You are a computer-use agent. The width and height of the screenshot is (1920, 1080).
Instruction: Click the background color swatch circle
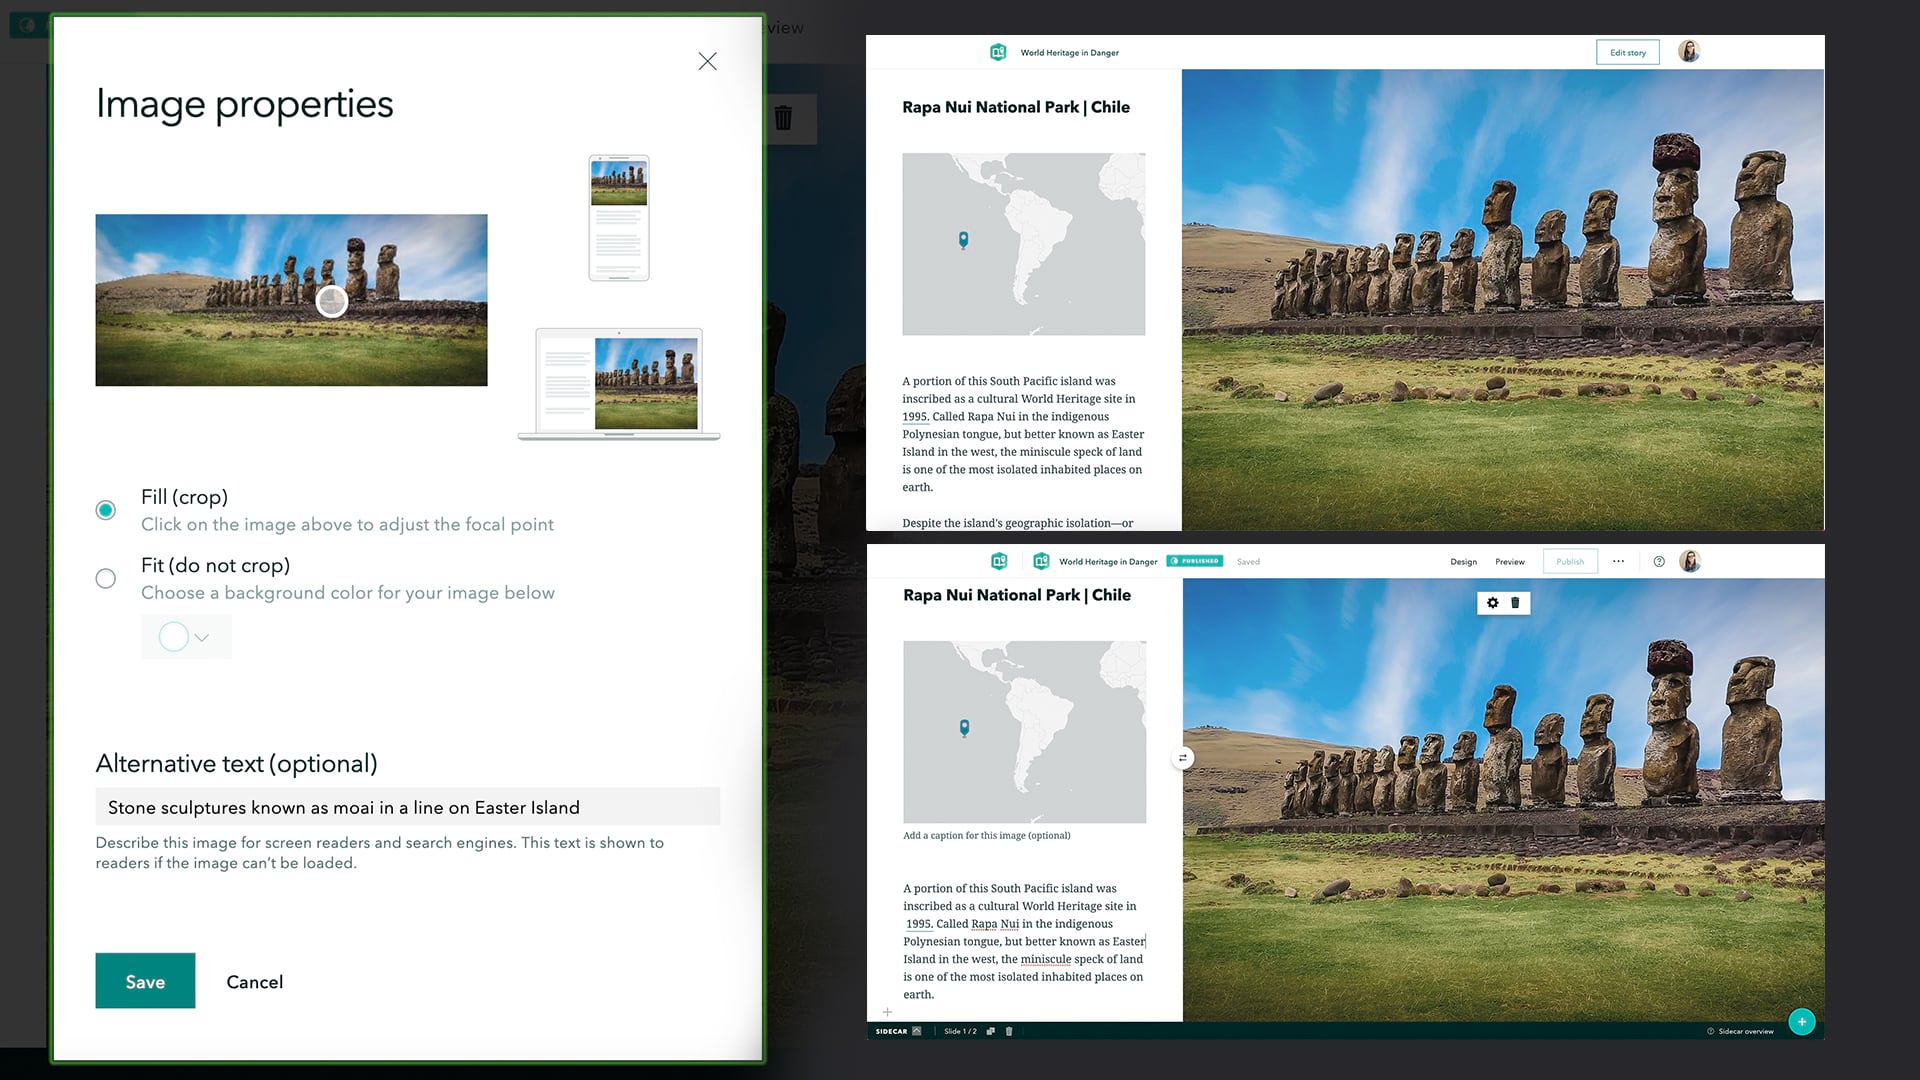pyautogui.click(x=173, y=636)
